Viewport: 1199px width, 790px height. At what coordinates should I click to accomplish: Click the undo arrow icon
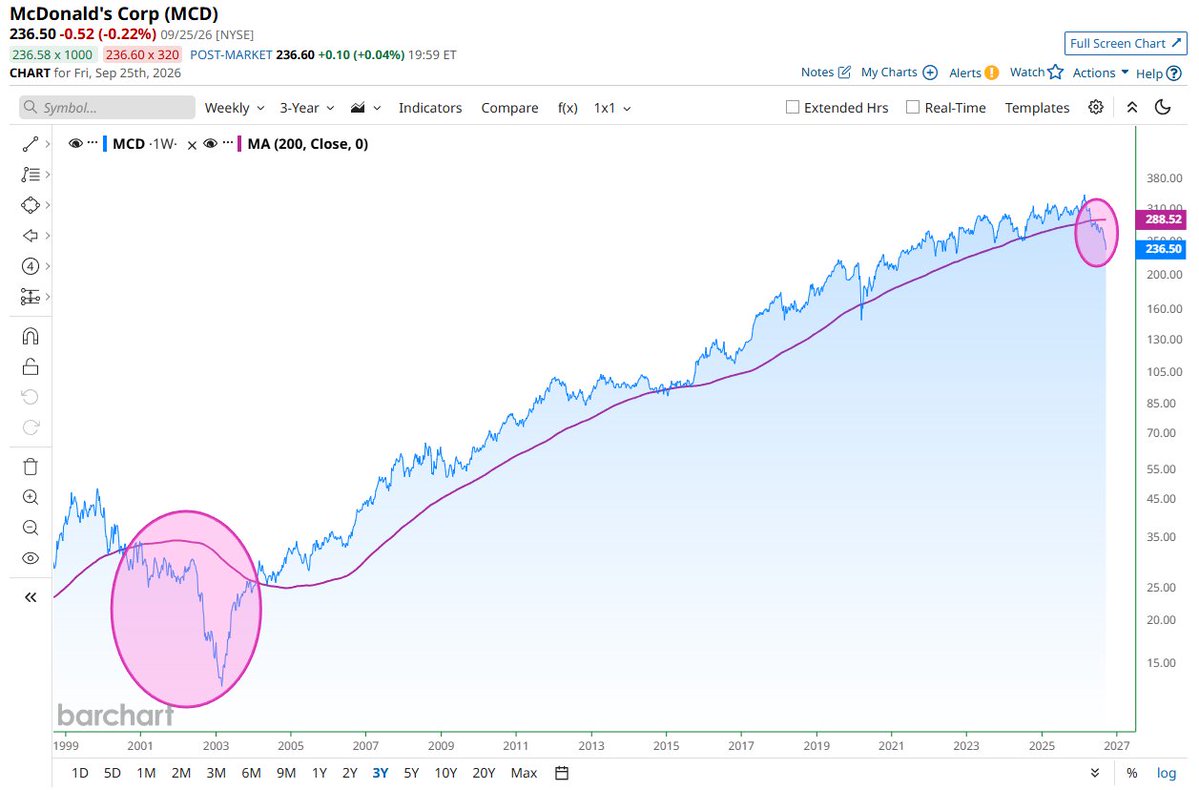click(x=30, y=397)
